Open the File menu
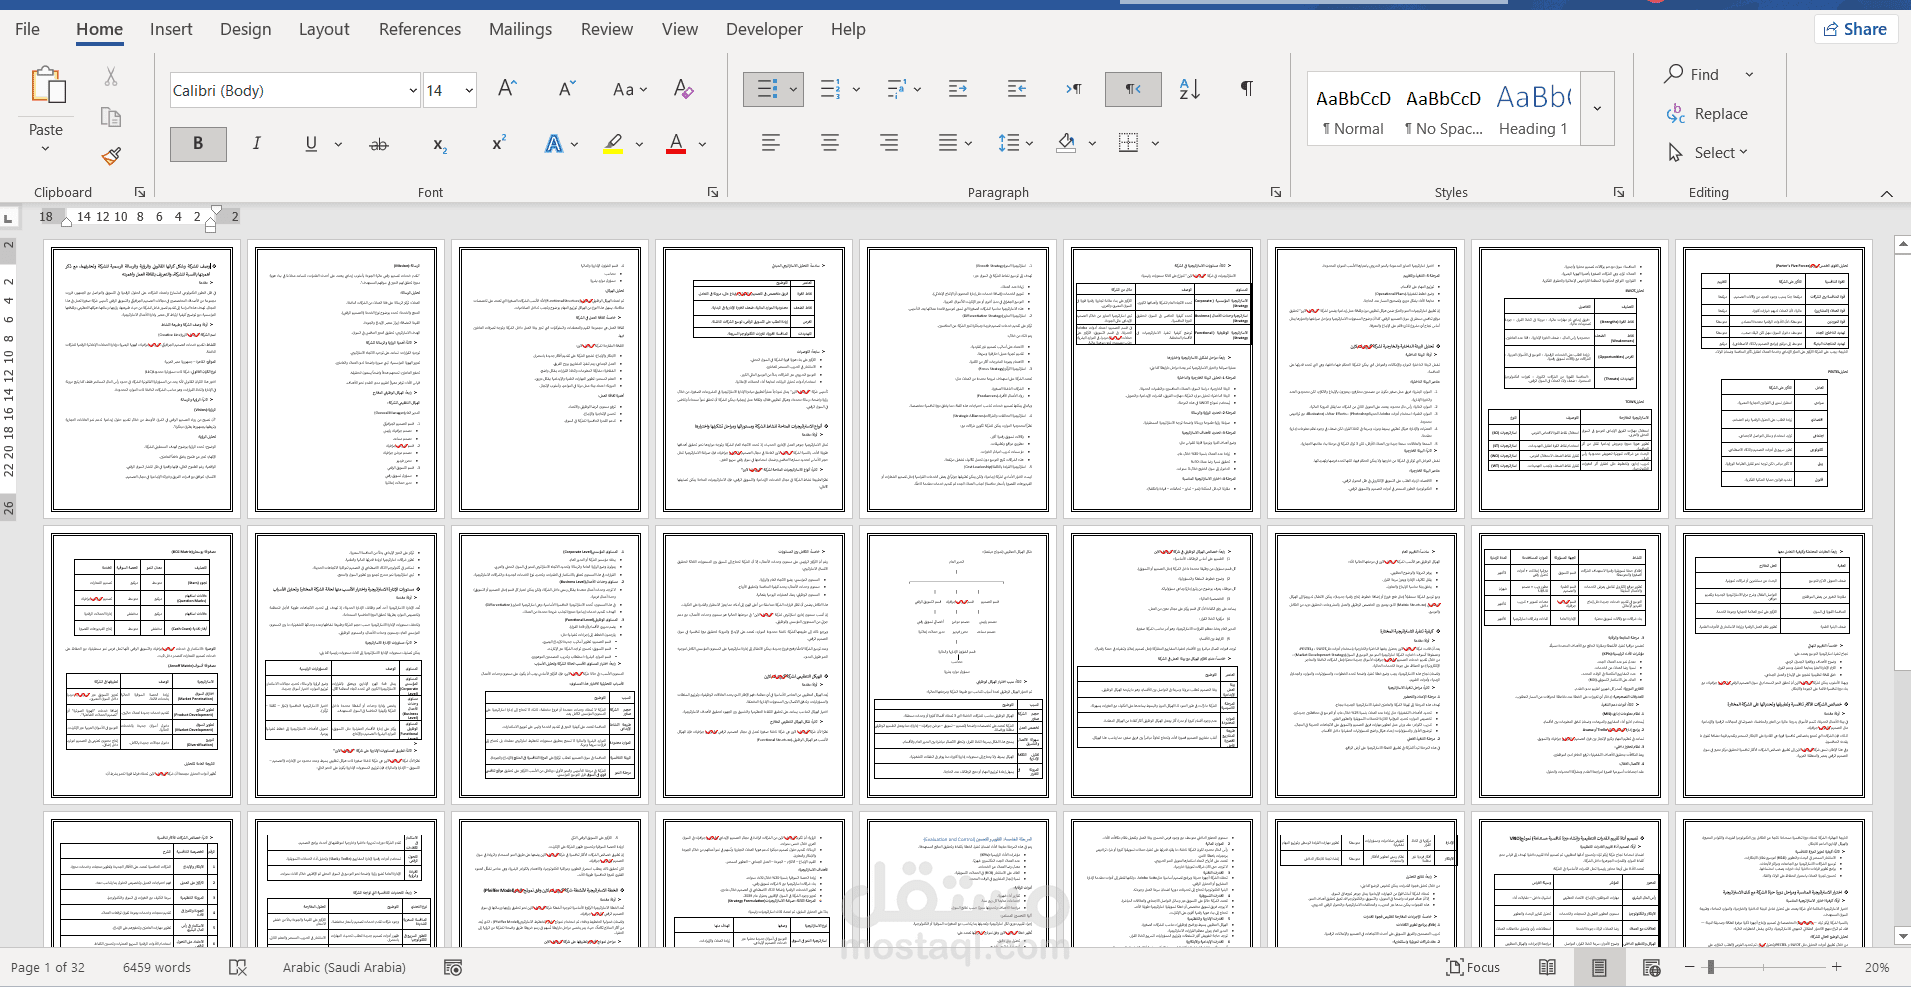 click(x=27, y=29)
